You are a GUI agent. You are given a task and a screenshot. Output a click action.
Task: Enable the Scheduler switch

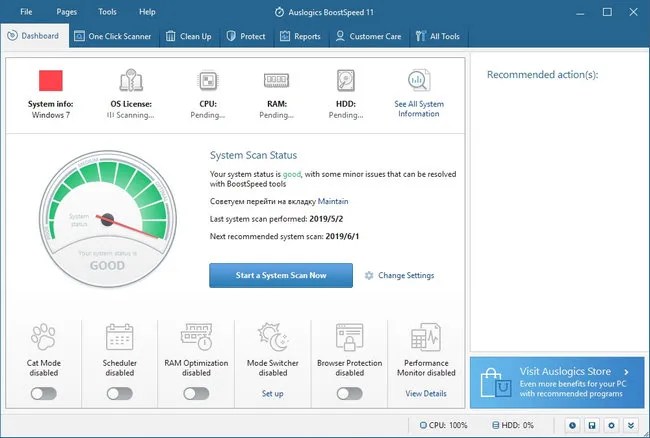click(x=119, y=394)
